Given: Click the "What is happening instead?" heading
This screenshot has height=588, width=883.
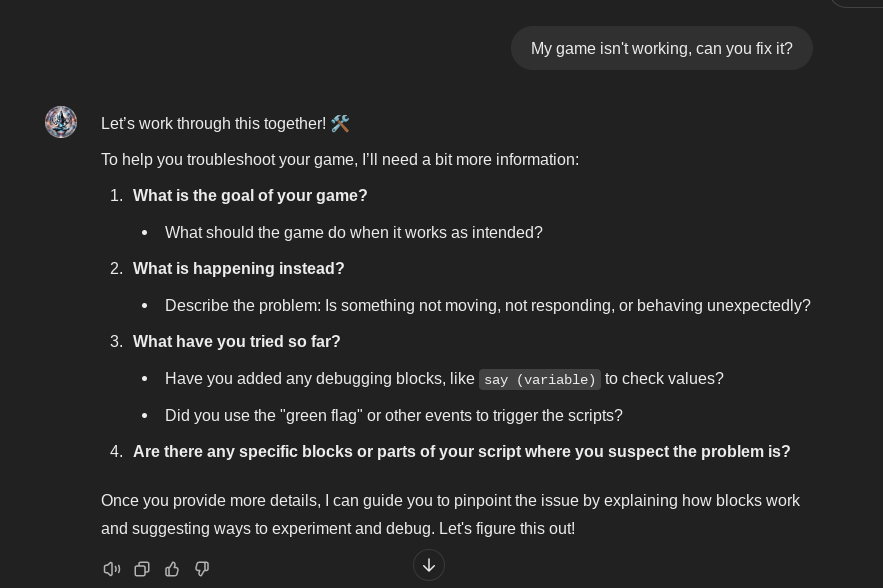Looking at the screenshot, I should click(238, 269).
